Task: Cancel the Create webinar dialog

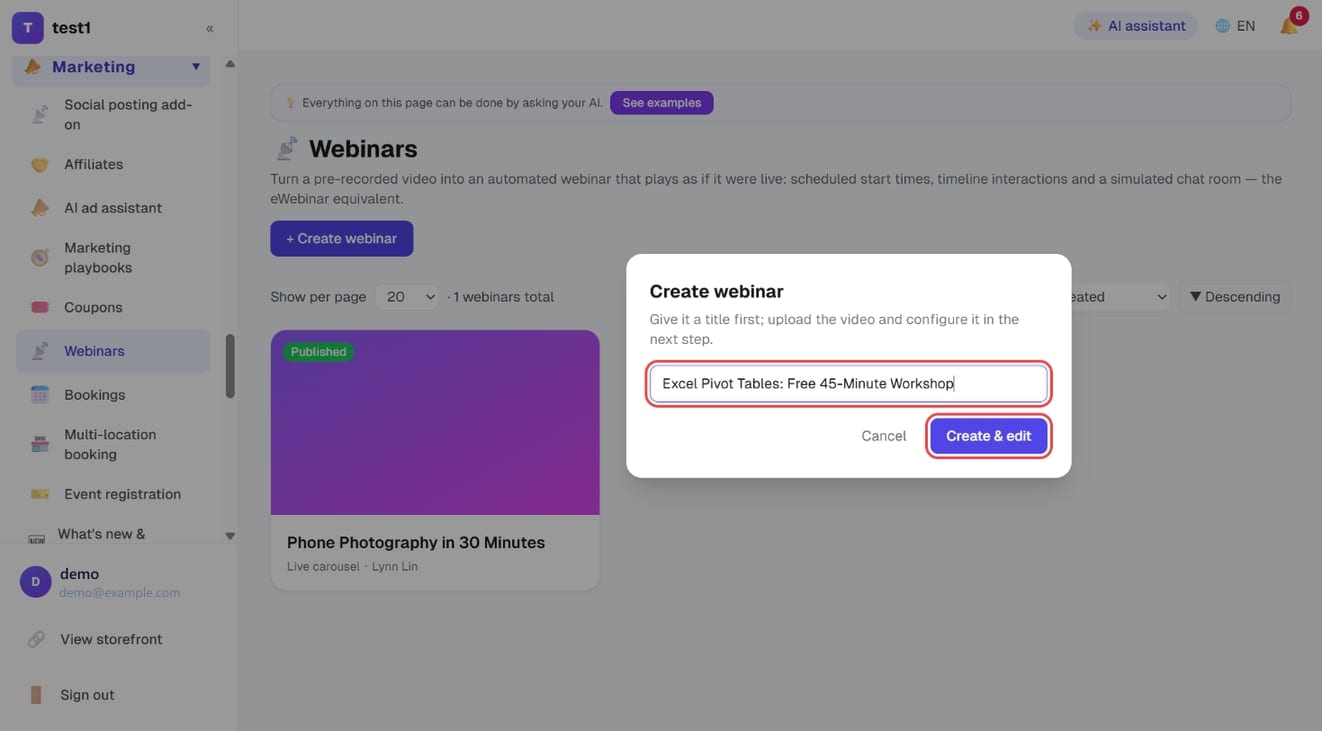Action: [884, 436]
